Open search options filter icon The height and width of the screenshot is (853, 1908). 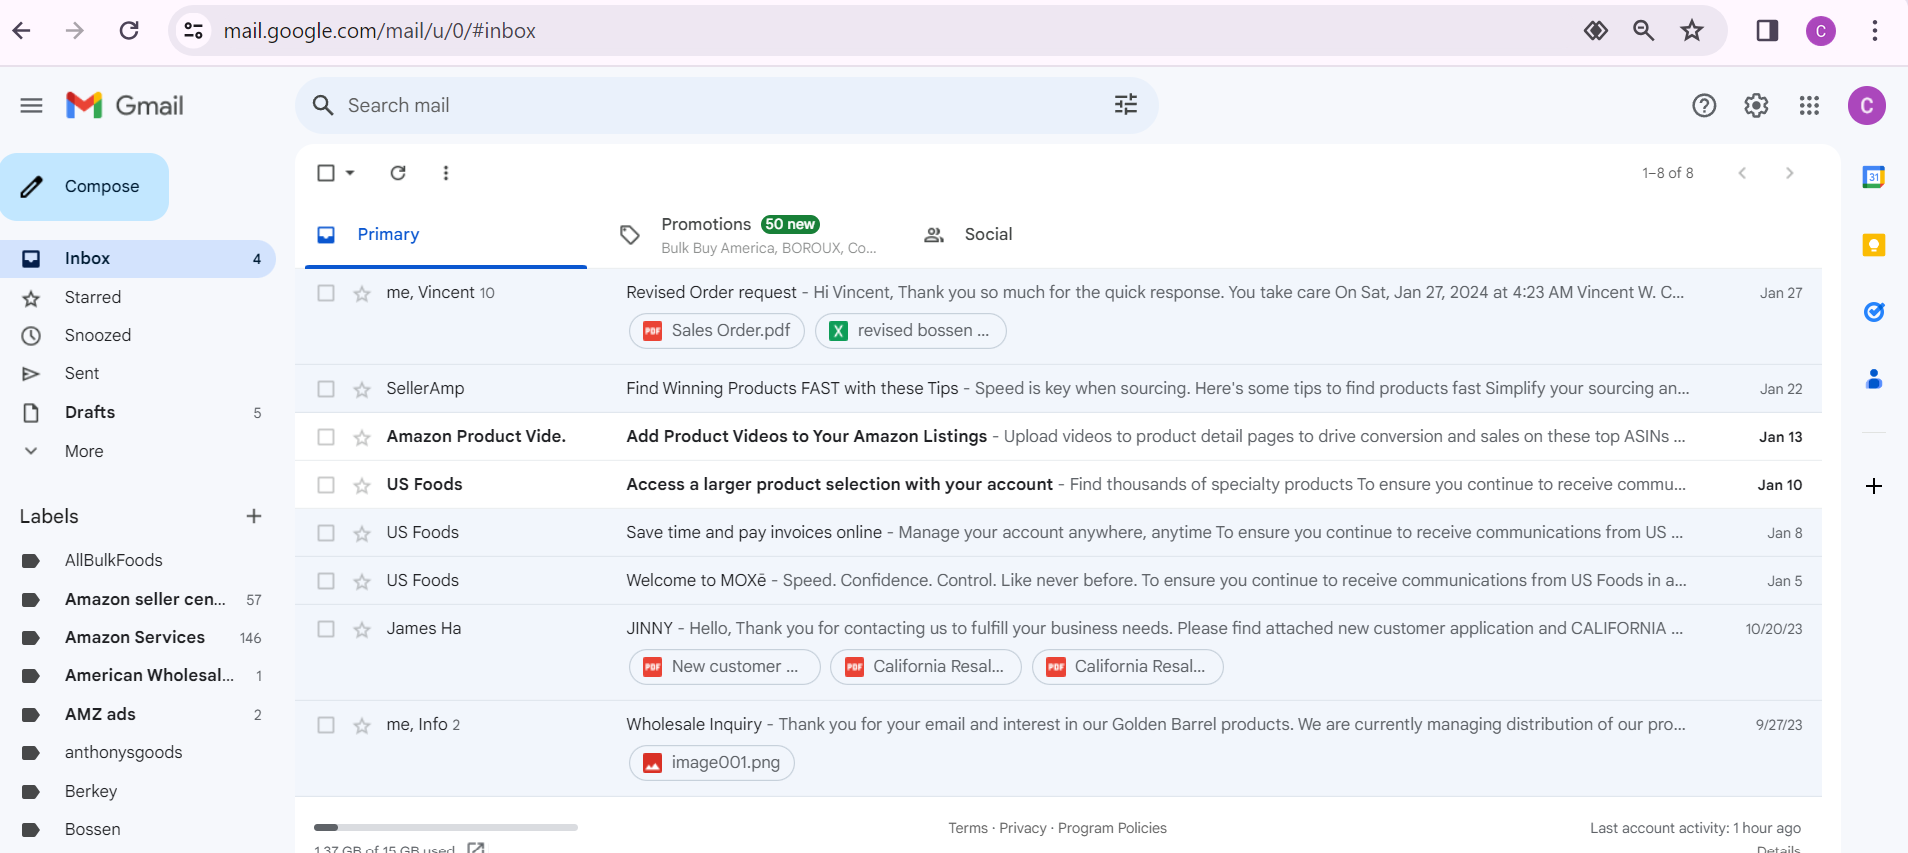click(1126, 105)
